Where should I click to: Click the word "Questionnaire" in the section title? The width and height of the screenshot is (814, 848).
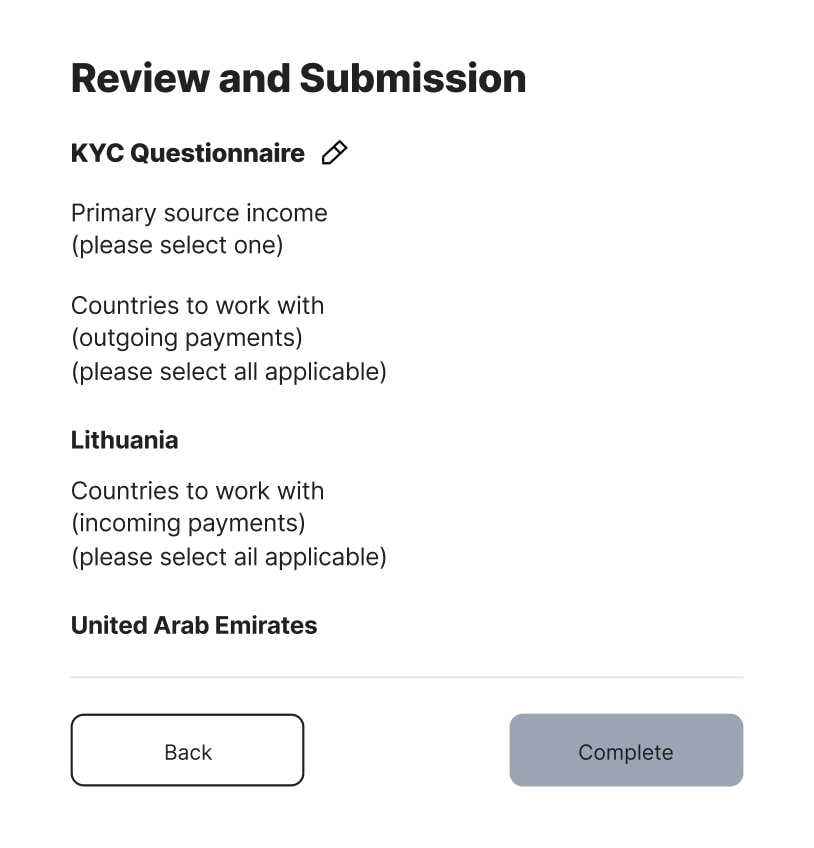coord(217,153)
